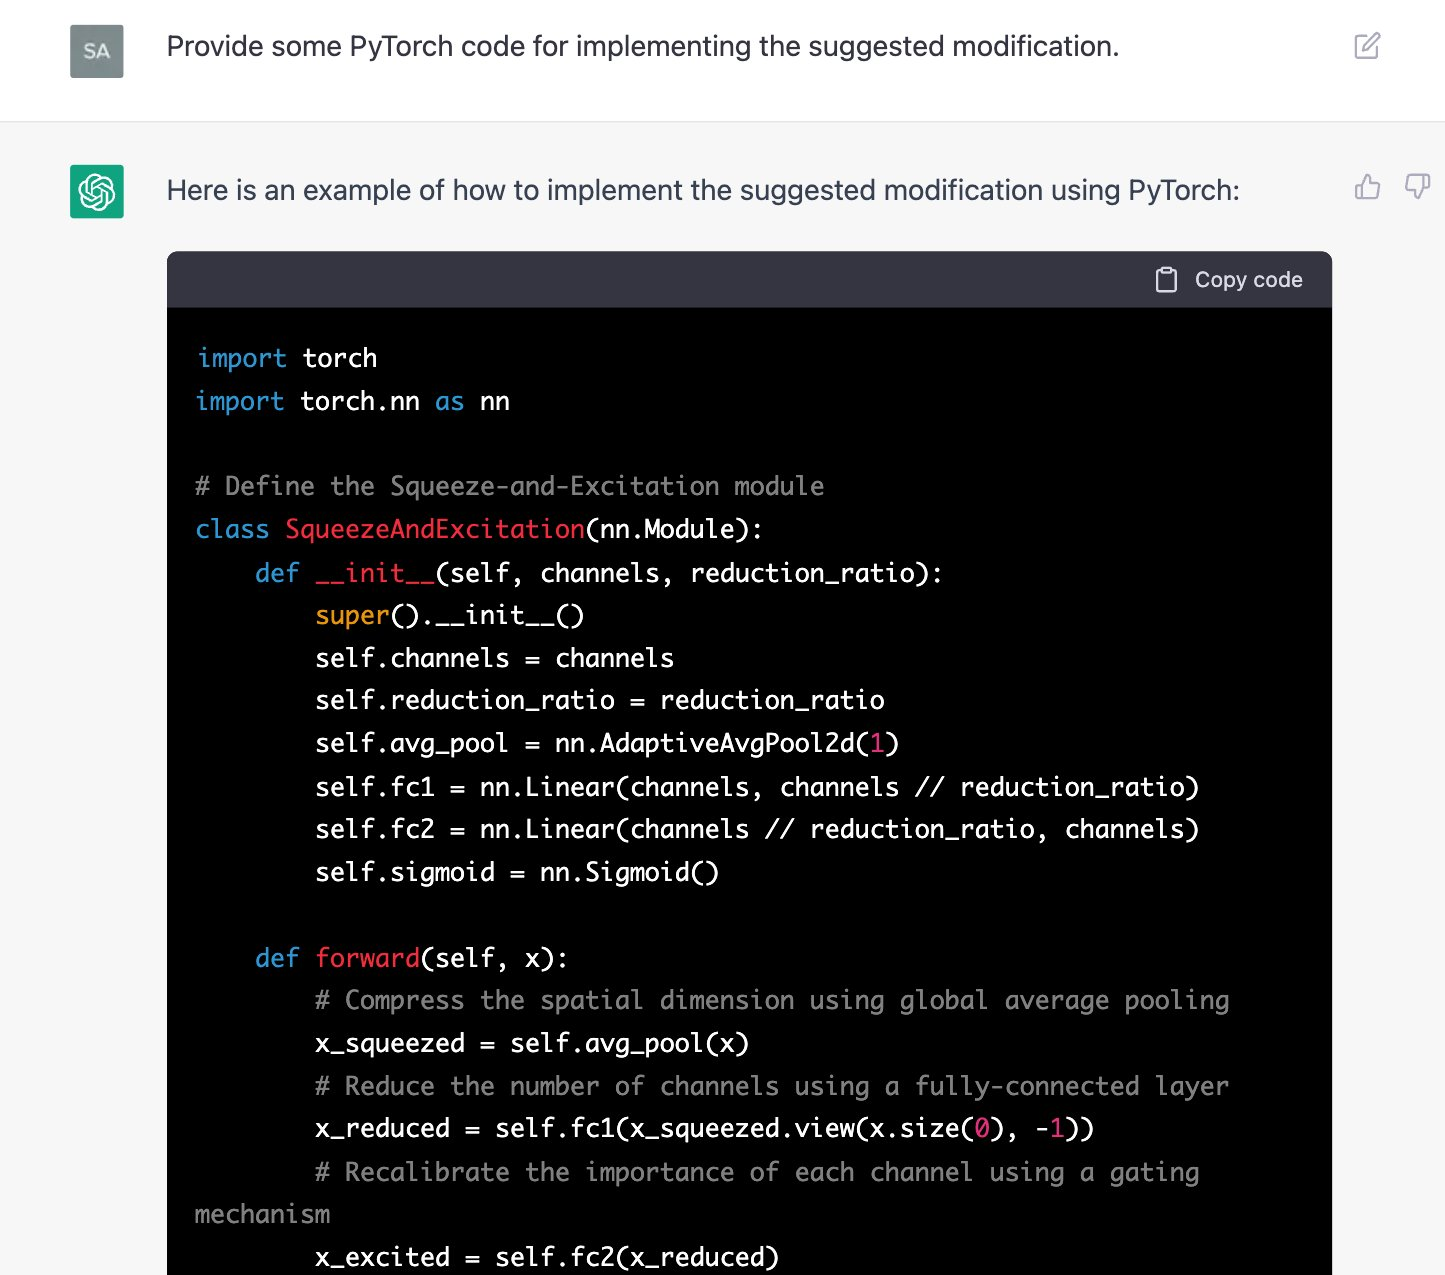The height and width of the screenshot is (1275, 1445).
Task: Click the comment 'Compress the spatial dimension'
Action: pos(772,1000)
